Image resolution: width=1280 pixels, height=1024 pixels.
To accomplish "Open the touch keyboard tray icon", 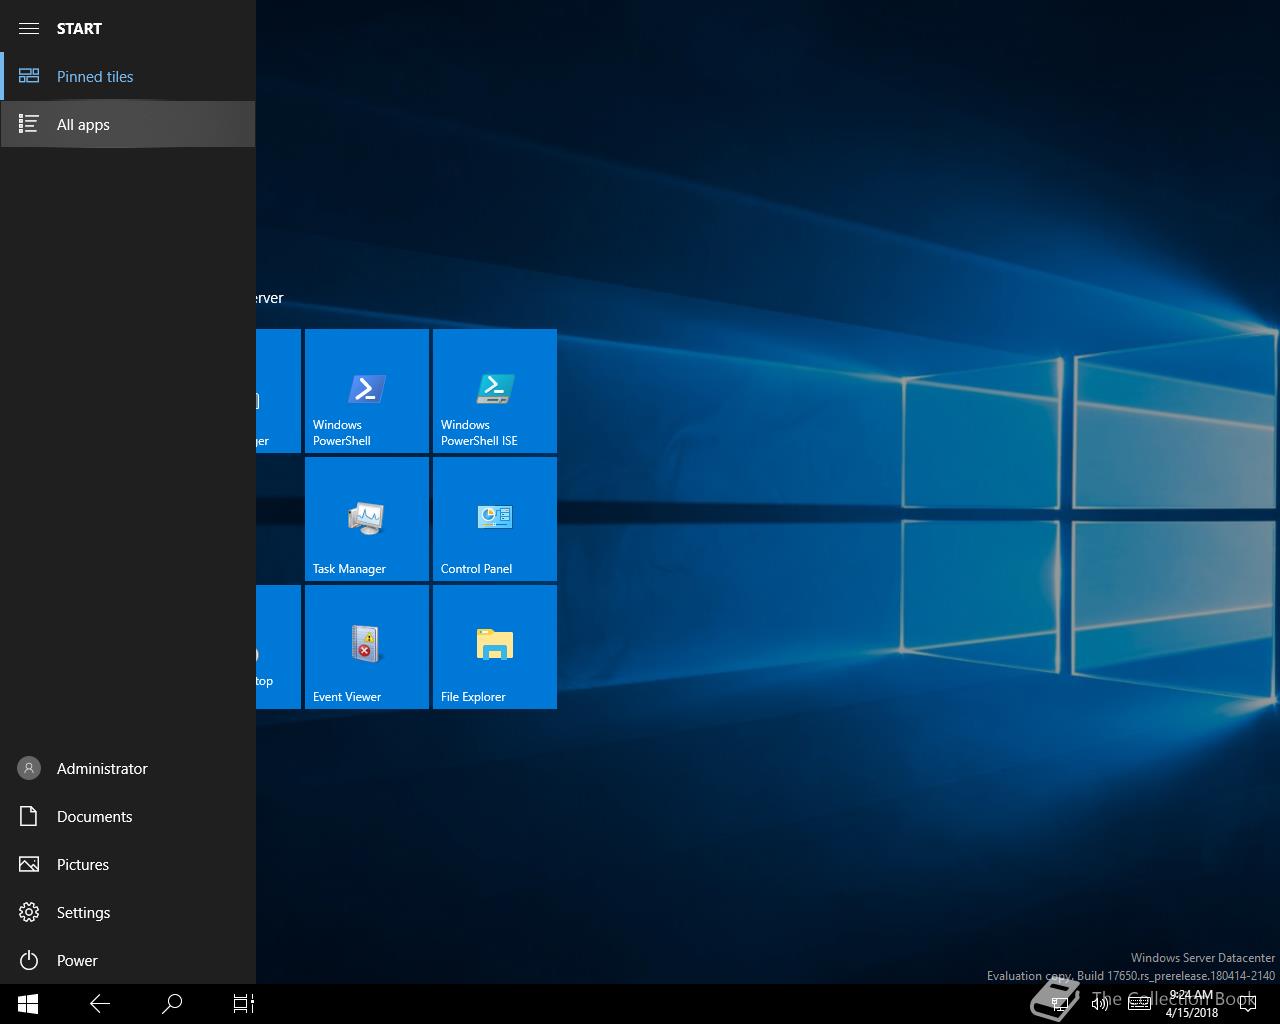I will (1140, 1004).
